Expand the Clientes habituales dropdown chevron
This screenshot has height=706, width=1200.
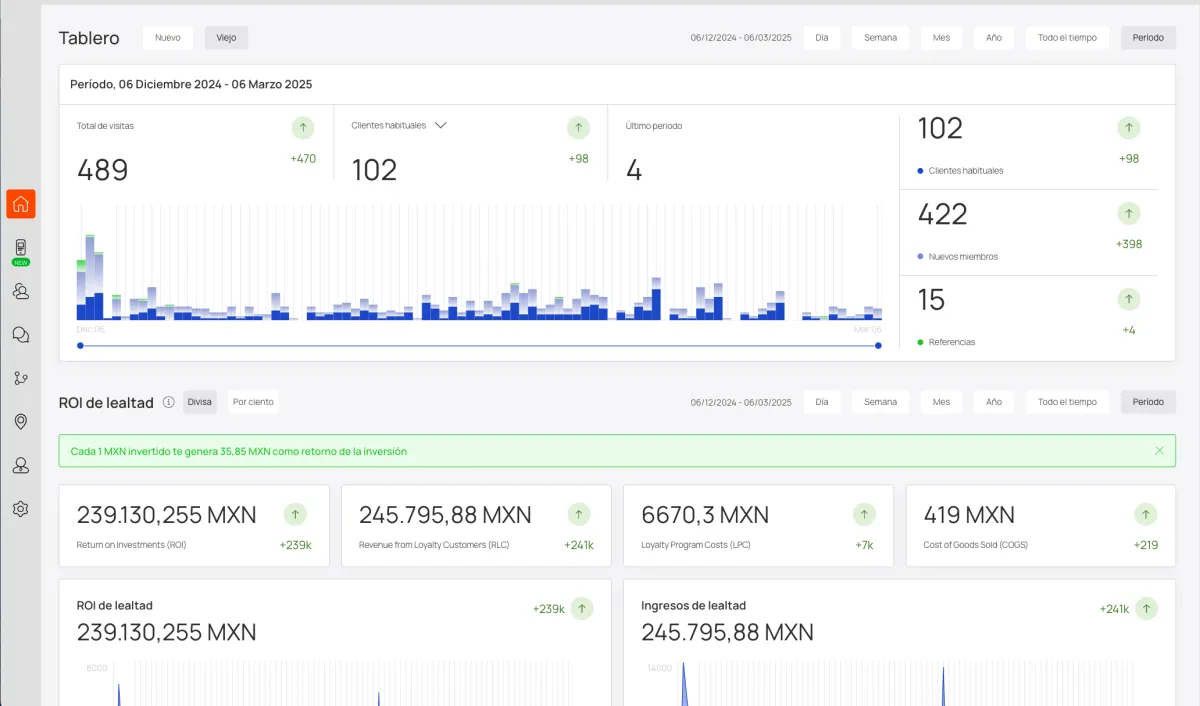[440, 126]
